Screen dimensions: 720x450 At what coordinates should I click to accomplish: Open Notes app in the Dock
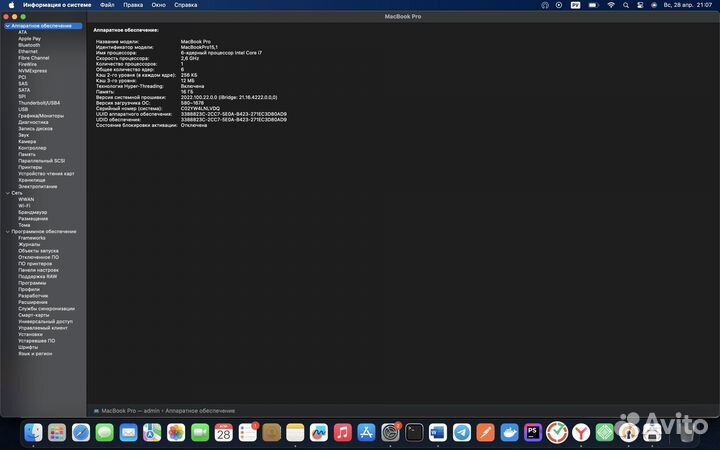tap(295, 432)
